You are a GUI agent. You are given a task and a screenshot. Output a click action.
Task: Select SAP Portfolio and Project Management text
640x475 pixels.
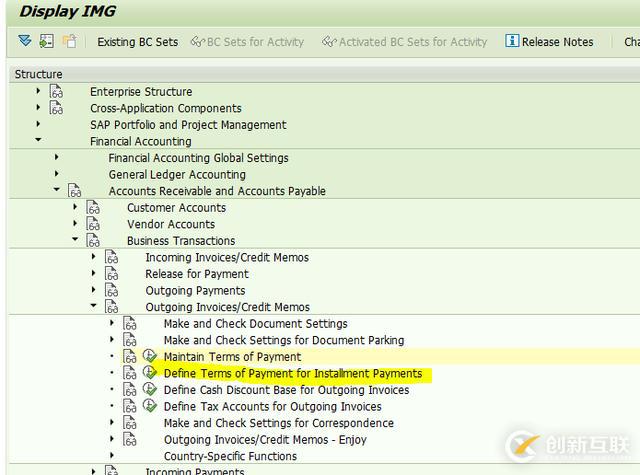pyautogui.click(x=188, y=124)
